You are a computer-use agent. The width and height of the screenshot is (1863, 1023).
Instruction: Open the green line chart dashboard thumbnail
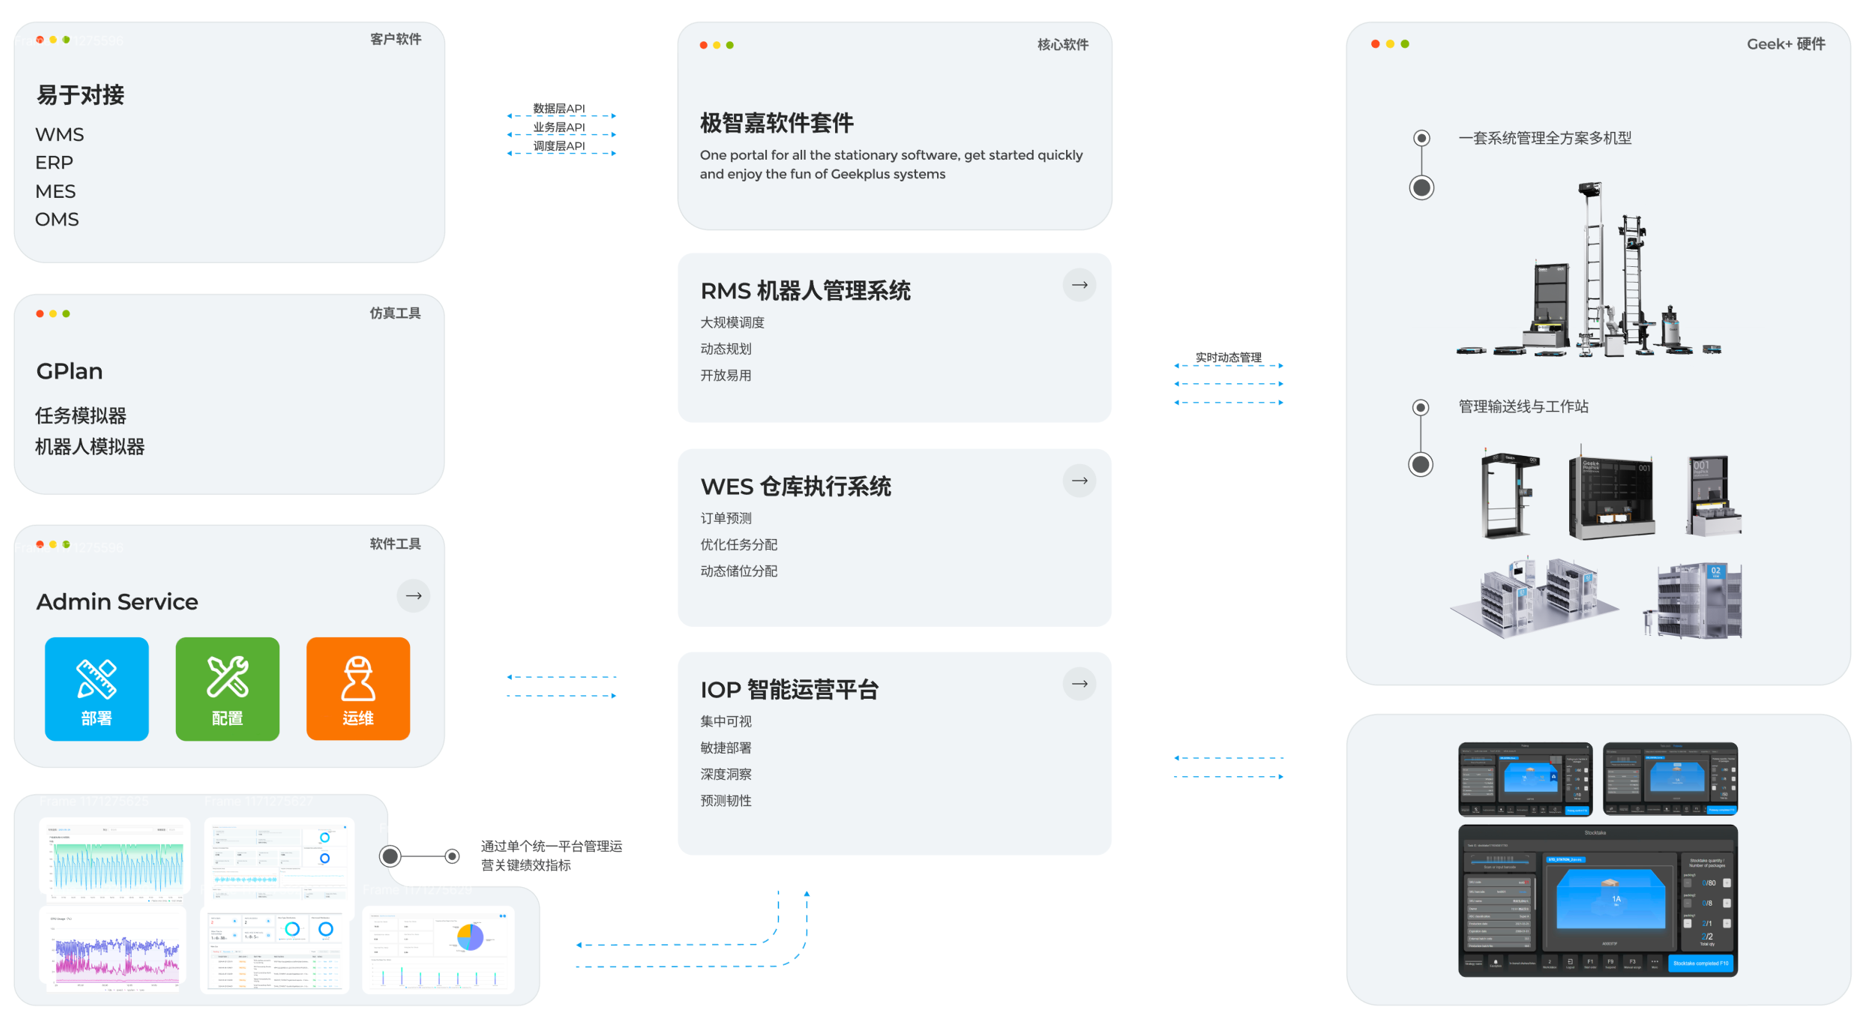tap(115, 859)
